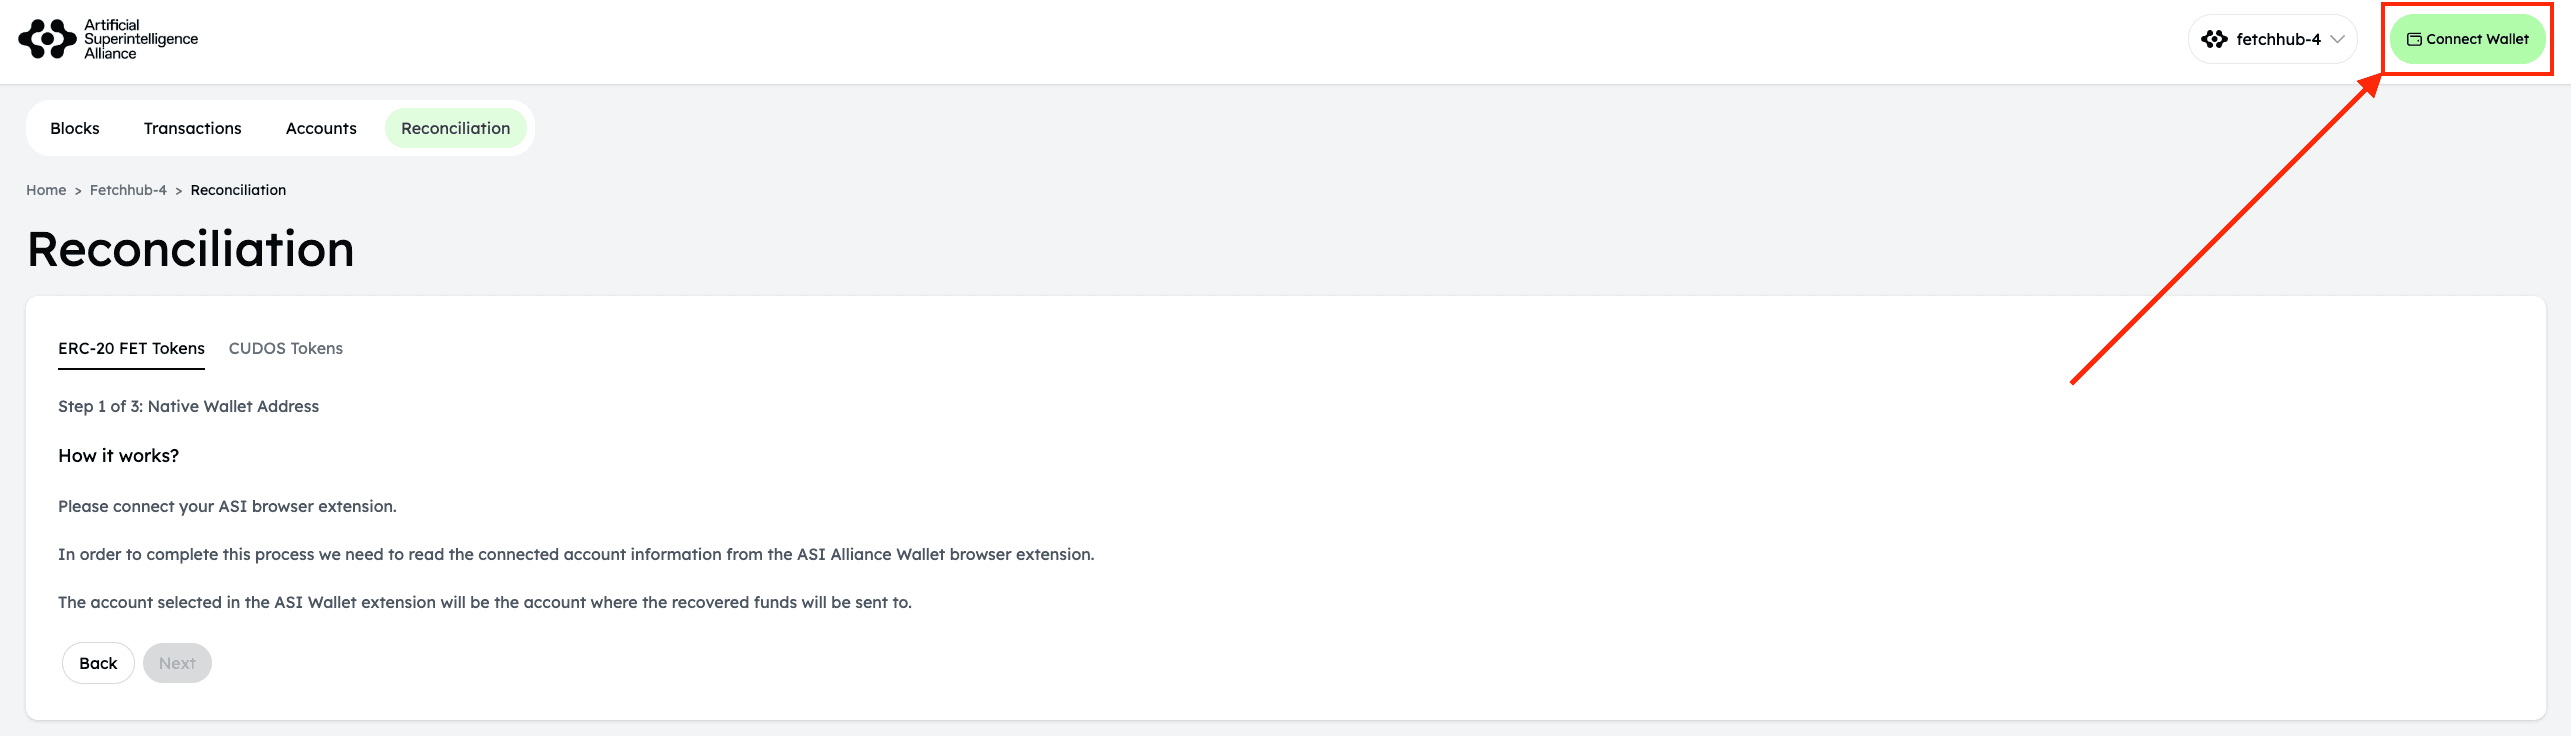
Task: Click the fetchhub-4 network logo icon
Action: point(2214,40)
